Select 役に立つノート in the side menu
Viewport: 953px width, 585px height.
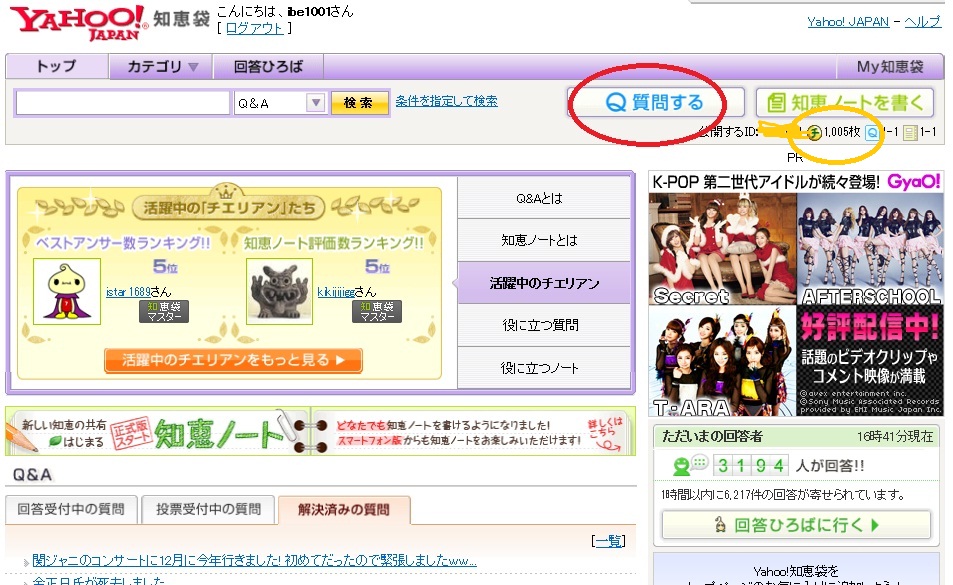coord(544,368)
